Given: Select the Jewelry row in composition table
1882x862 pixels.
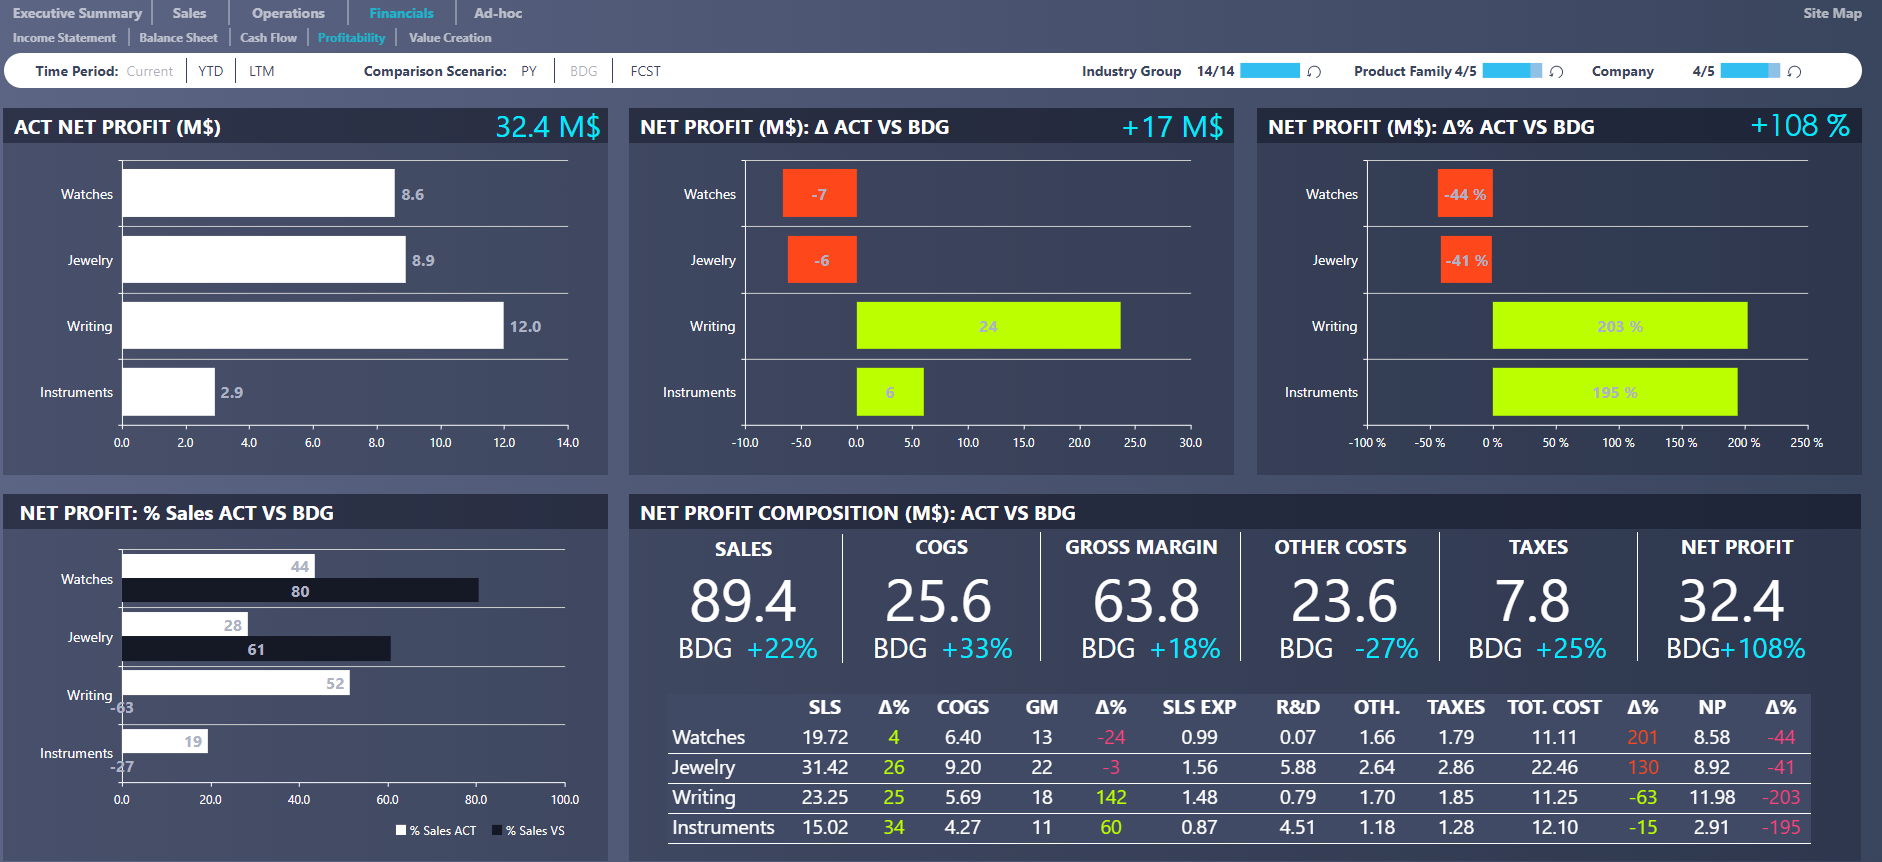Looking at the screenshot, I should (x=1239, y=767).
